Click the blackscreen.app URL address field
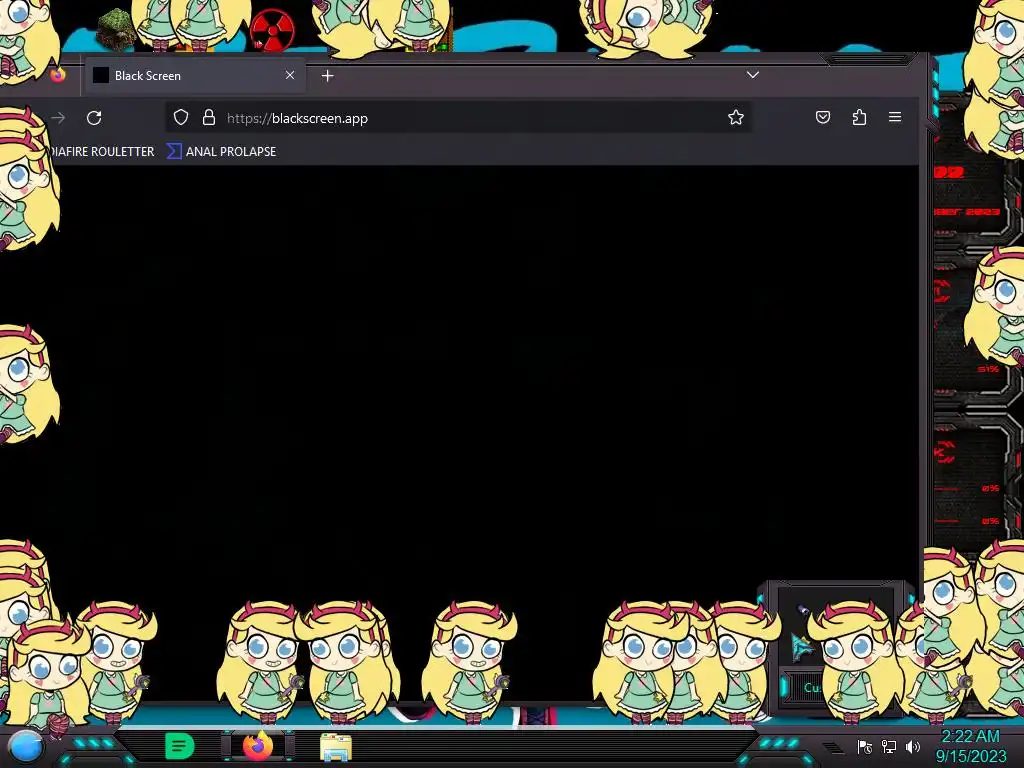 pyautogui.click(x=457, y=118)
